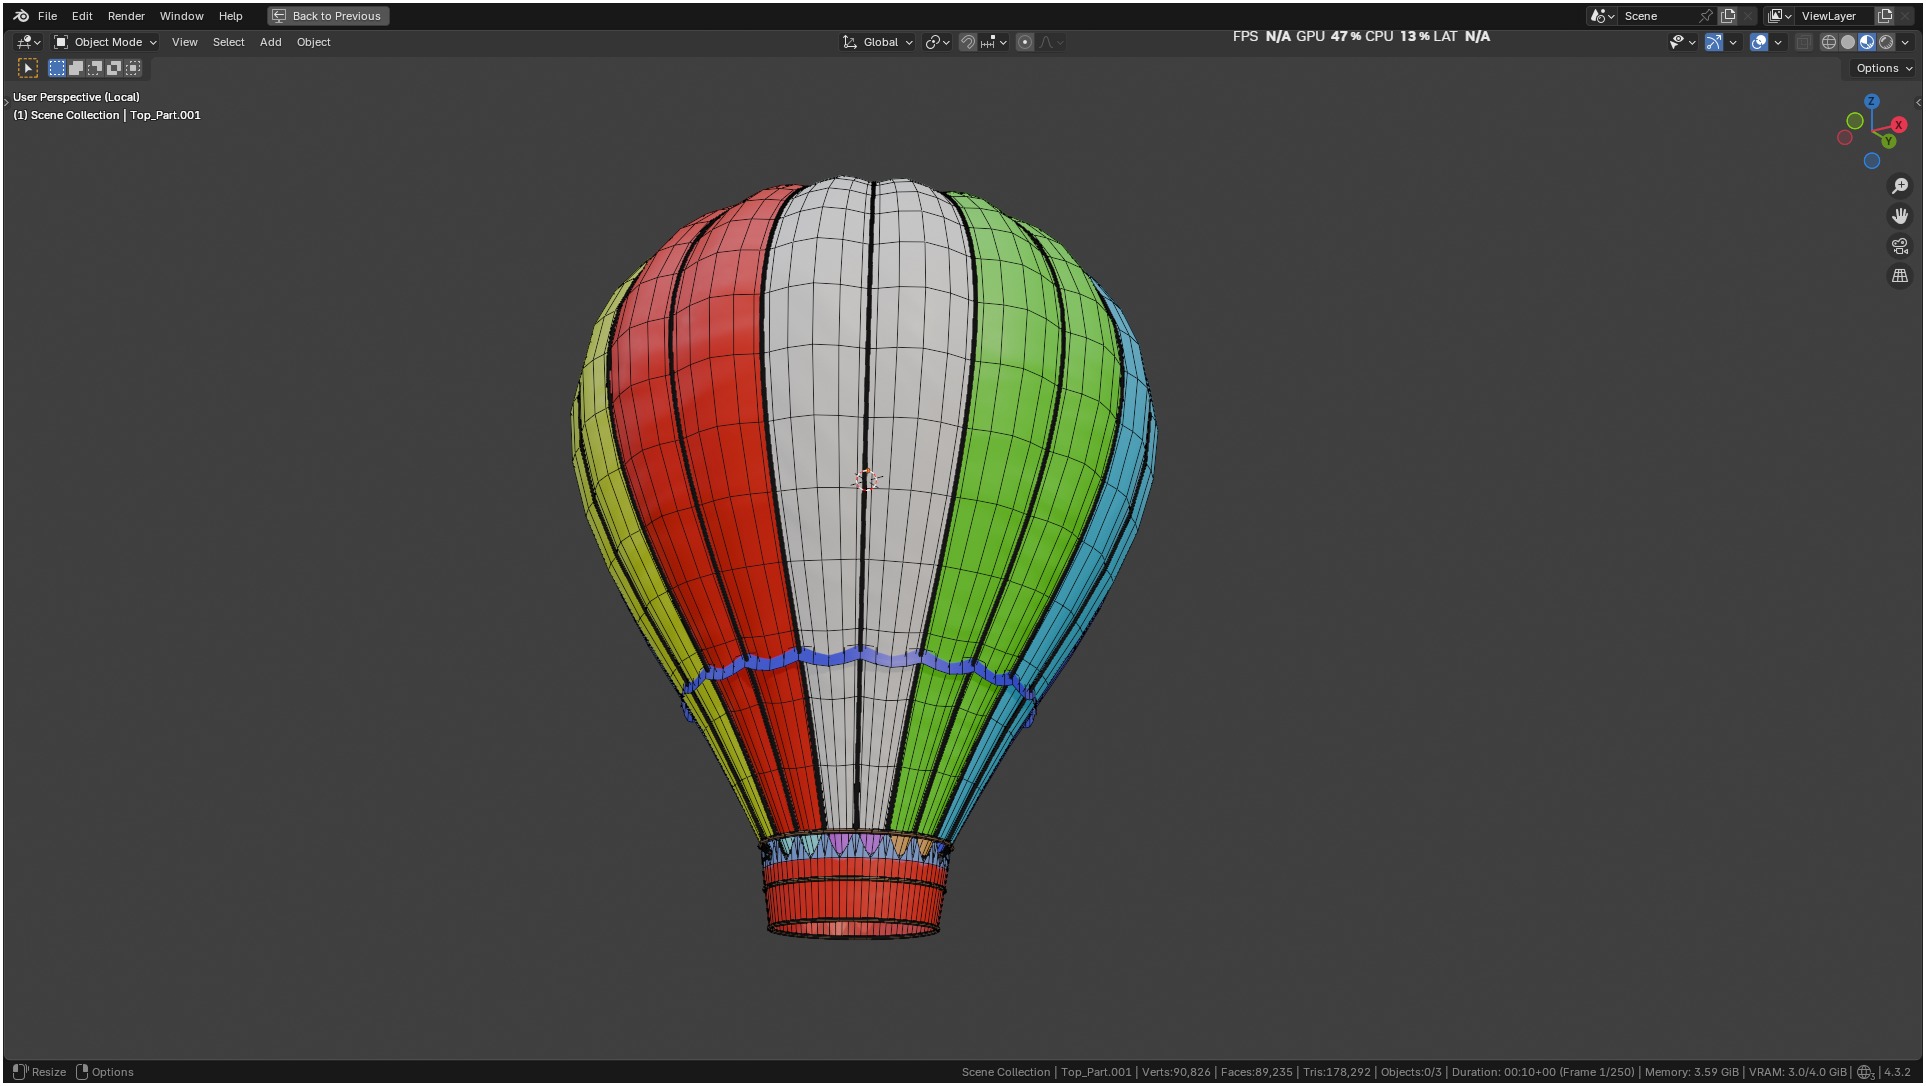Viewport: 1926px width, 1086px height.
Task: Switch perspective/orthographic grid icon
Action: coord(1900,276)
